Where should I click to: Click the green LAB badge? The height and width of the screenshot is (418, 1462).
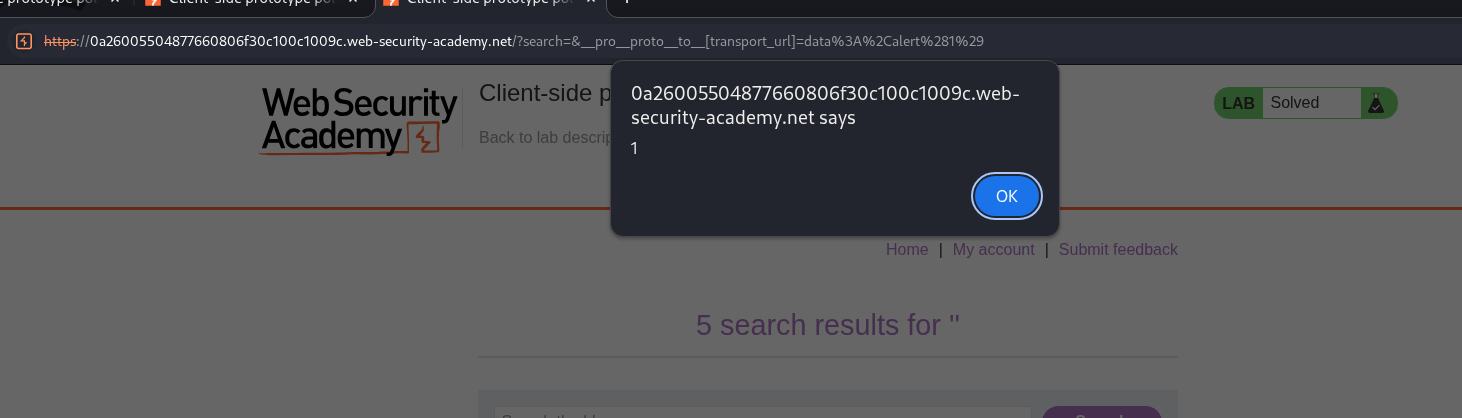pyautogui.click(x=1238, y=103)
